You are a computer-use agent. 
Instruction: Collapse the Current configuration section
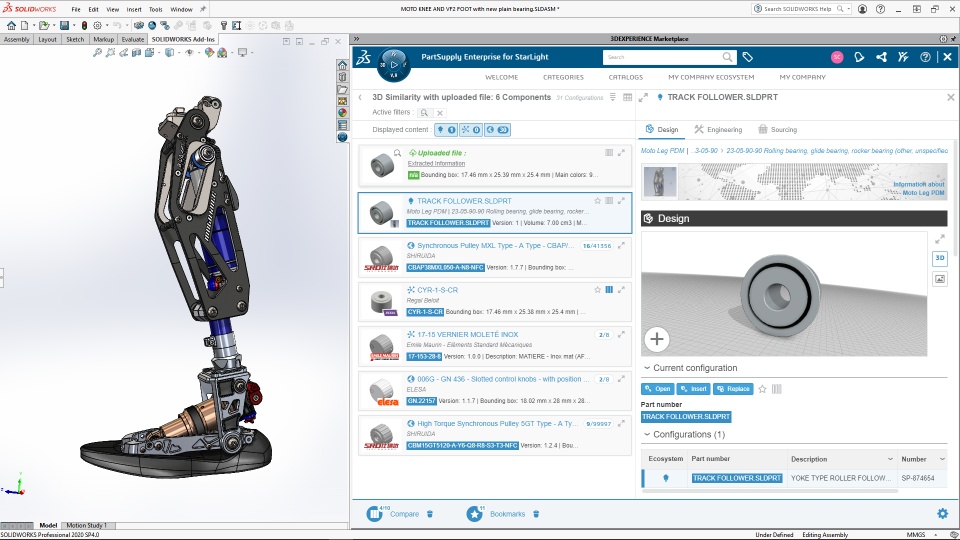point(647,368)
